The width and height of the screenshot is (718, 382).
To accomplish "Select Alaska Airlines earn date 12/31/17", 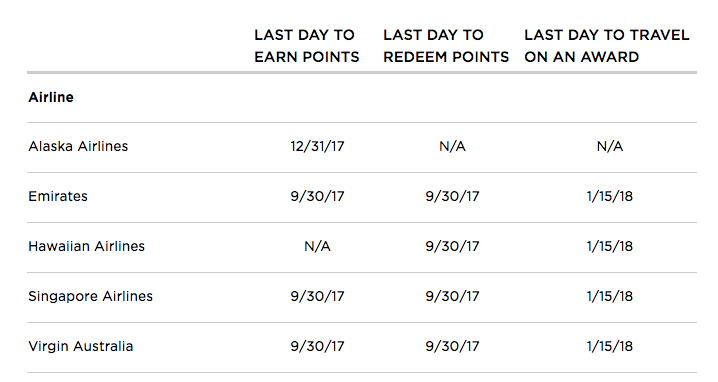I will pos(317,147).
